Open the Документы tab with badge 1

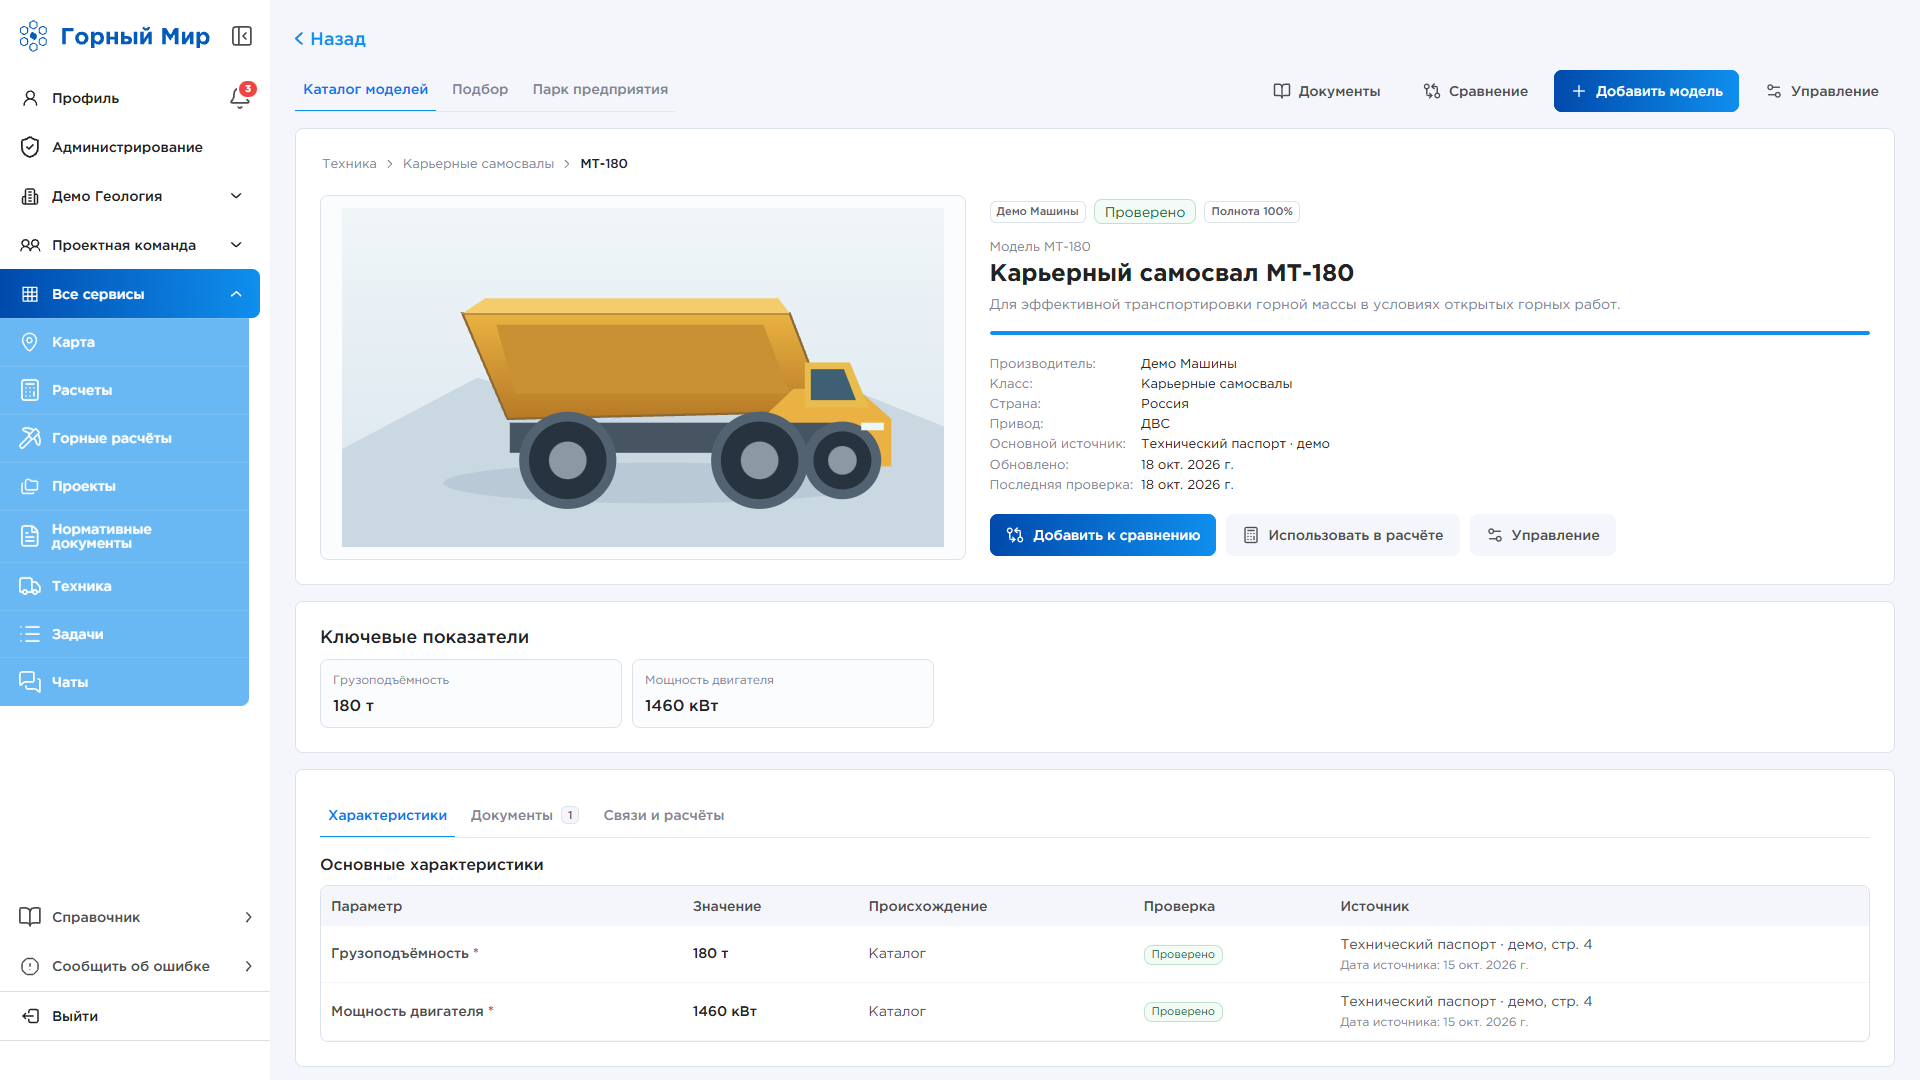524,815
